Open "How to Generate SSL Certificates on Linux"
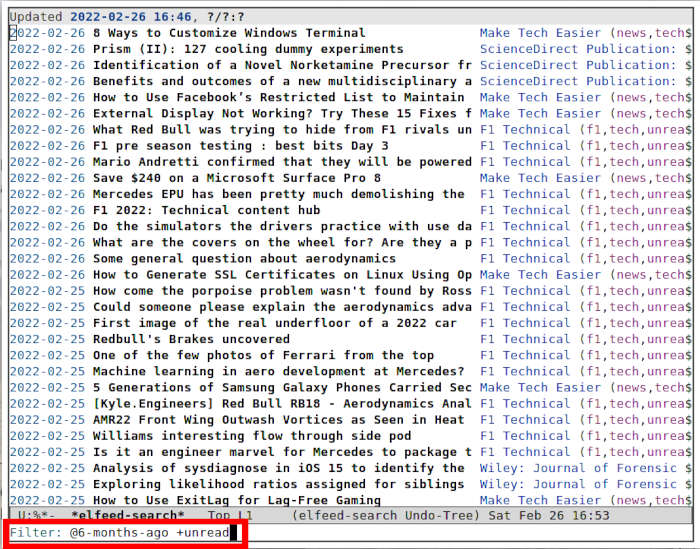The height and width of the screenshot is (549, 700). [x=282, y=274]
